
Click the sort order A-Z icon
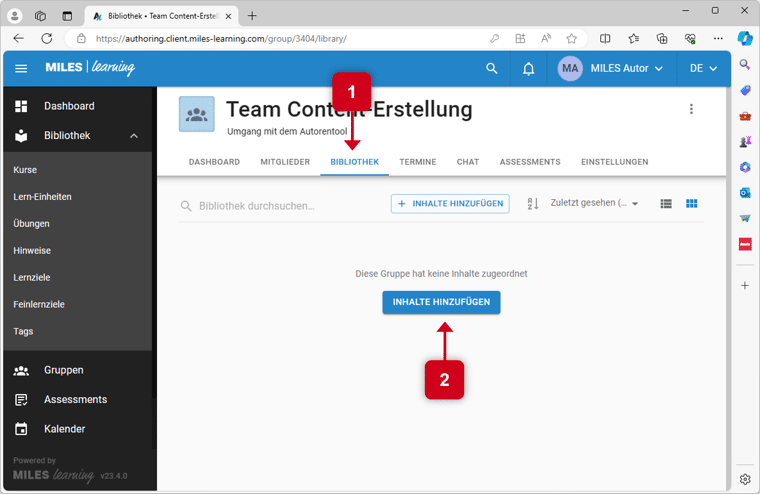pyautogui.click(x=533, y=204)
